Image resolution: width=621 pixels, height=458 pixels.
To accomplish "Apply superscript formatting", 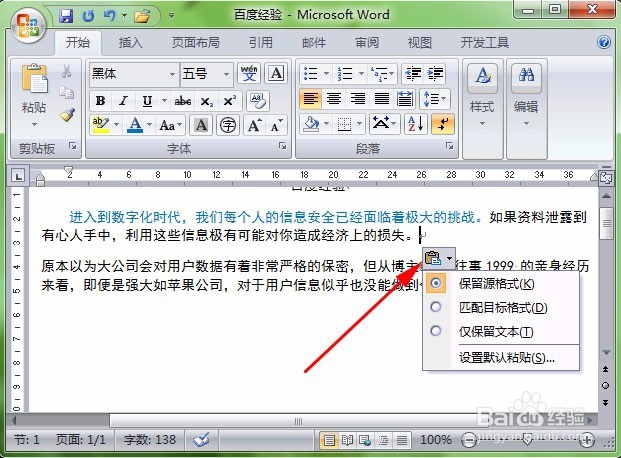I will [230, 101].
